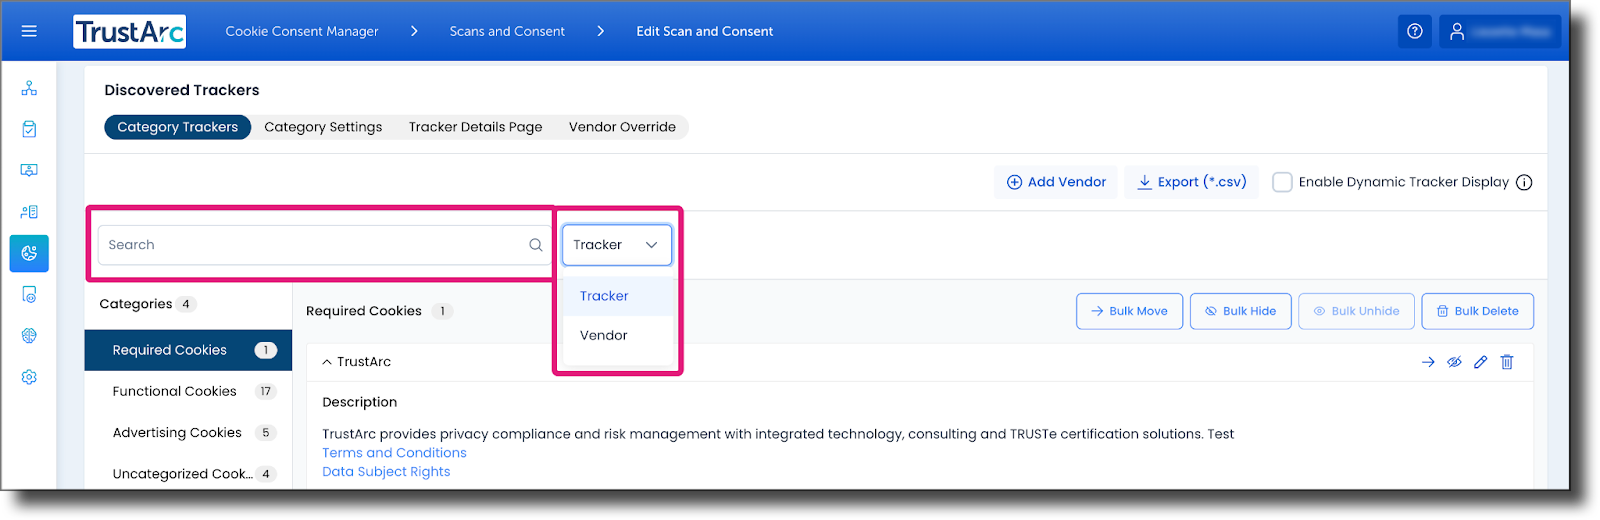The width and height of the screenshot is (1600, 520).
Task: Edit the TrustArc tracker with pencil icon
Action: coord(1480,362)
